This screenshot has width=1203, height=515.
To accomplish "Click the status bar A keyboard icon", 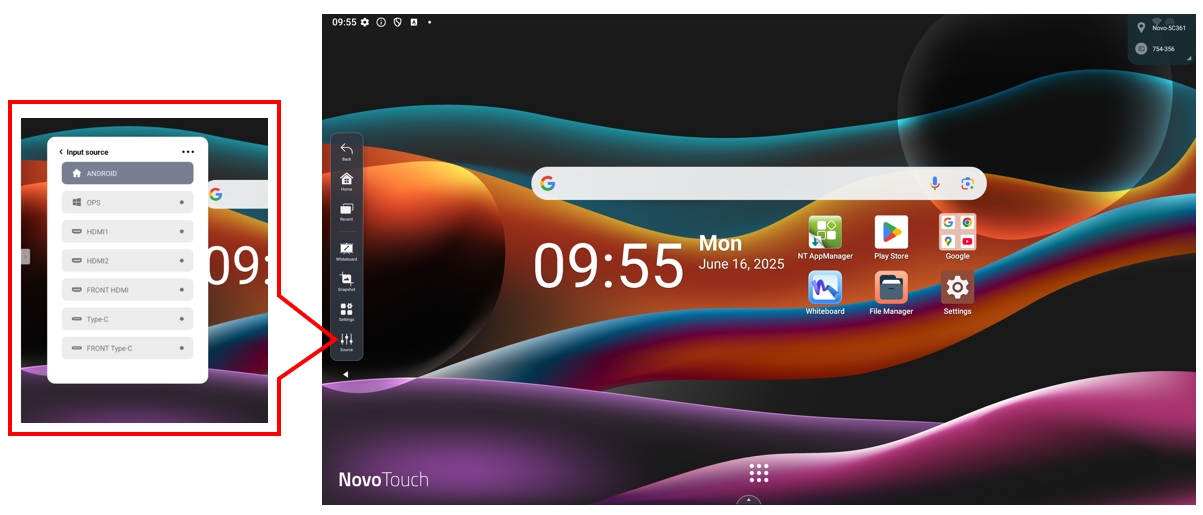I will pyautogui.click(x=414, y=22).
